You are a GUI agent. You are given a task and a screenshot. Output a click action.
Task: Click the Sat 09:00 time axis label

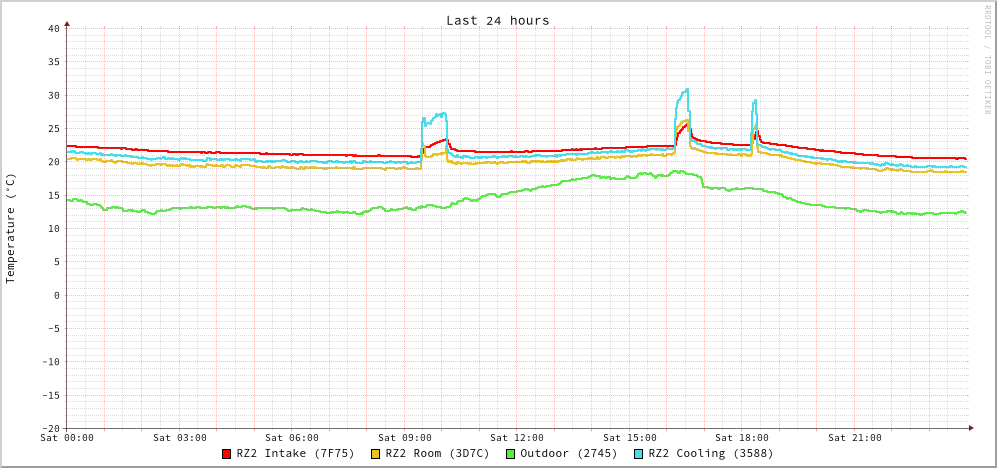[x=405, y=438]
